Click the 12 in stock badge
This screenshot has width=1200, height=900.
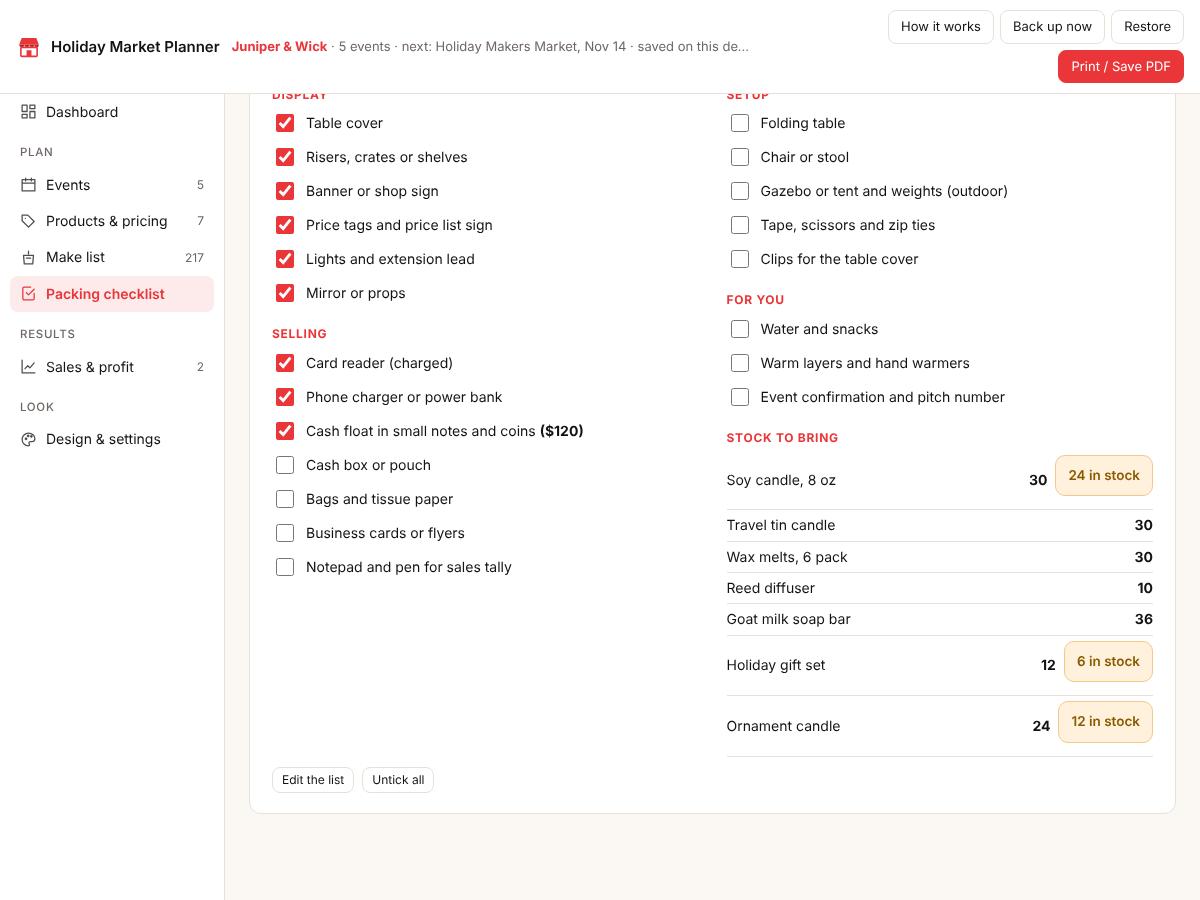pyautogui.click(x=1105, y=722)
